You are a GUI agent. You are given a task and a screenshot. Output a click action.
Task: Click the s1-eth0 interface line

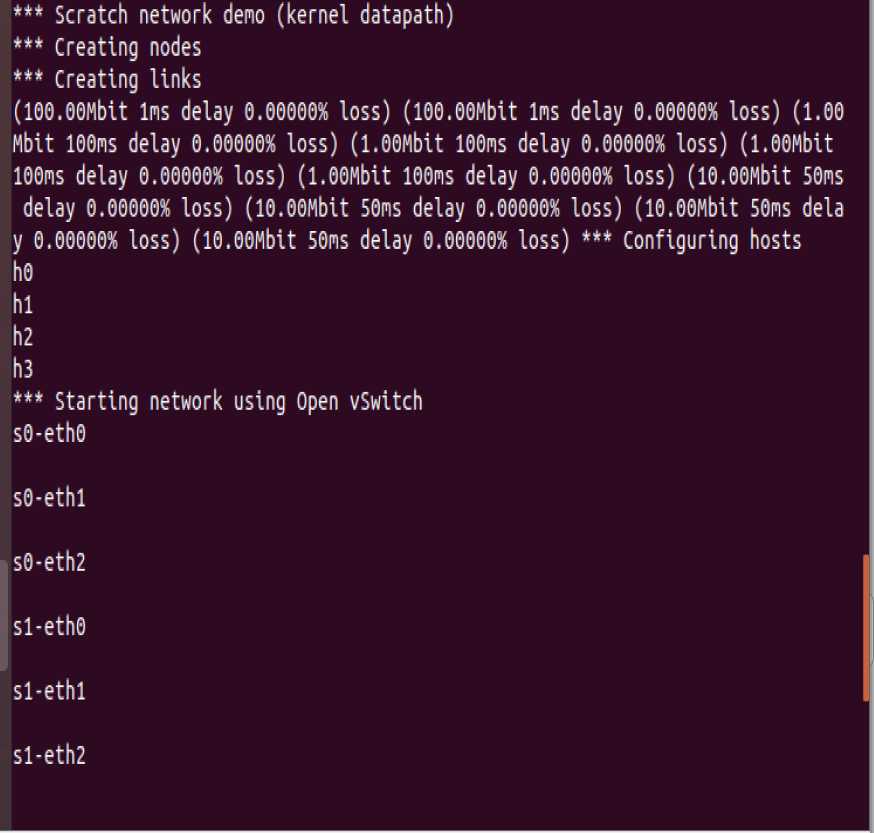[x=49, y=627]
